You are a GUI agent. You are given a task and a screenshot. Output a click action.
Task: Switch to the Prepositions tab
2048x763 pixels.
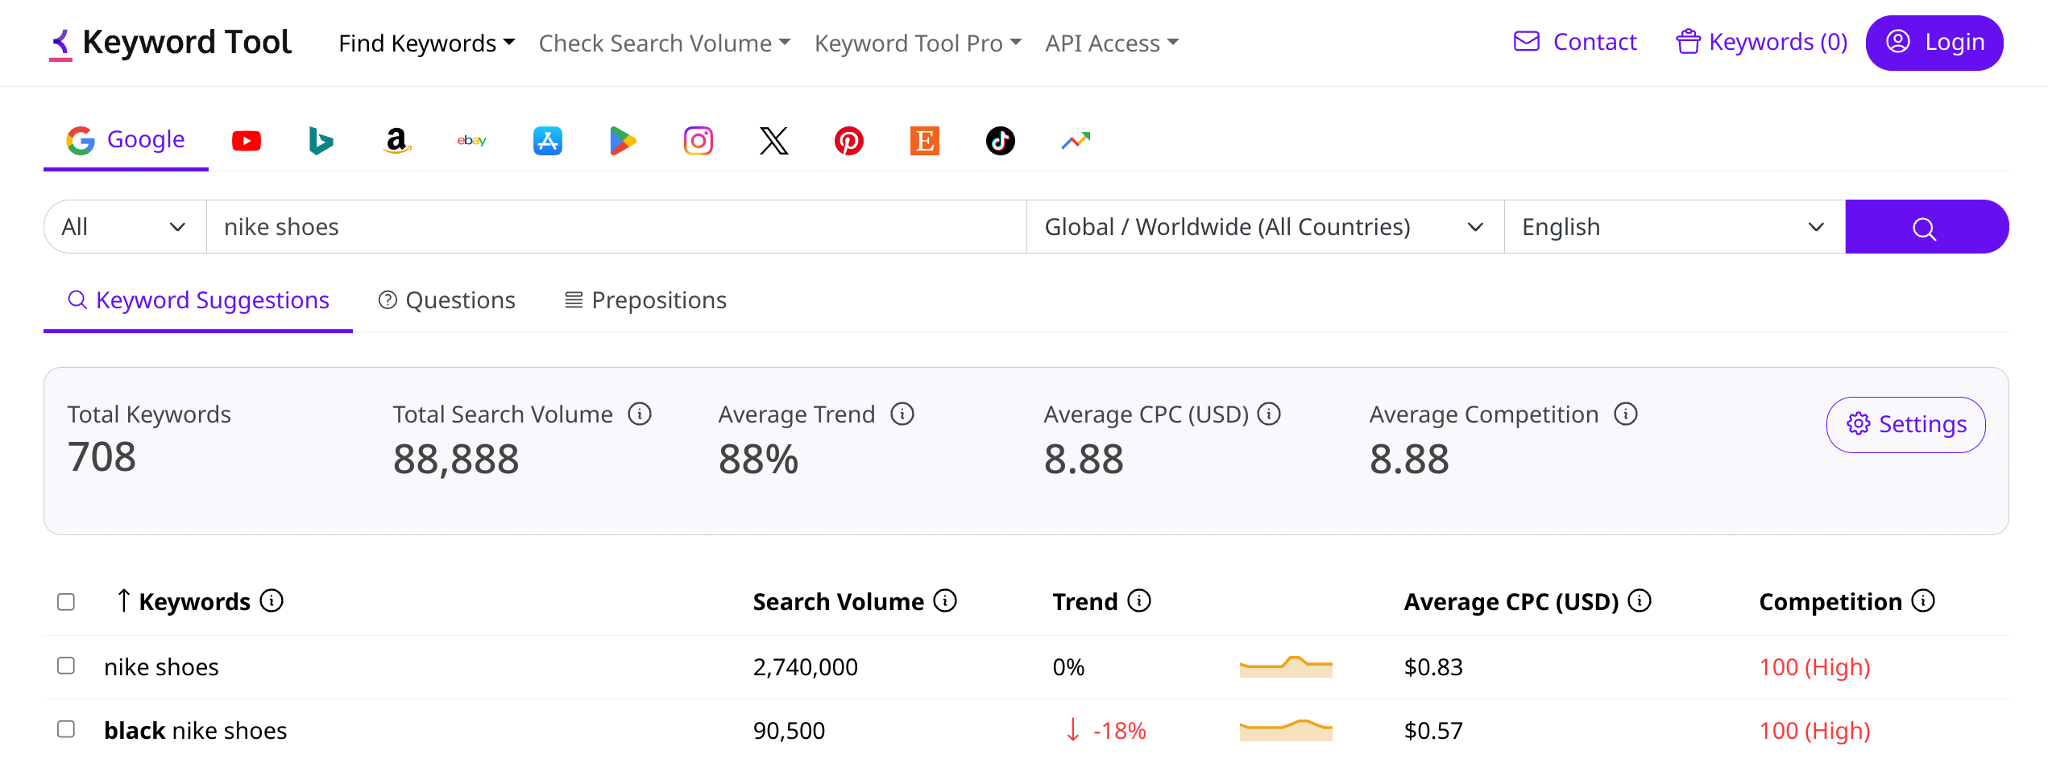[646, 301]
